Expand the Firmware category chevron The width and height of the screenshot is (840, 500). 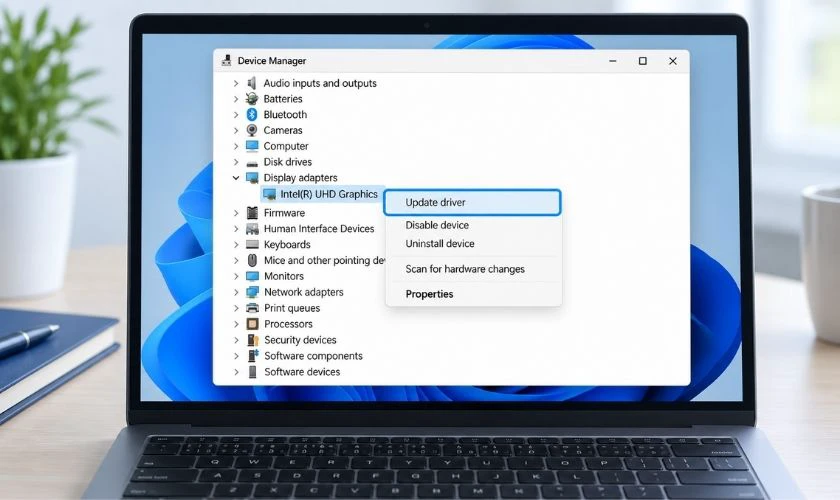click(236, 213)
